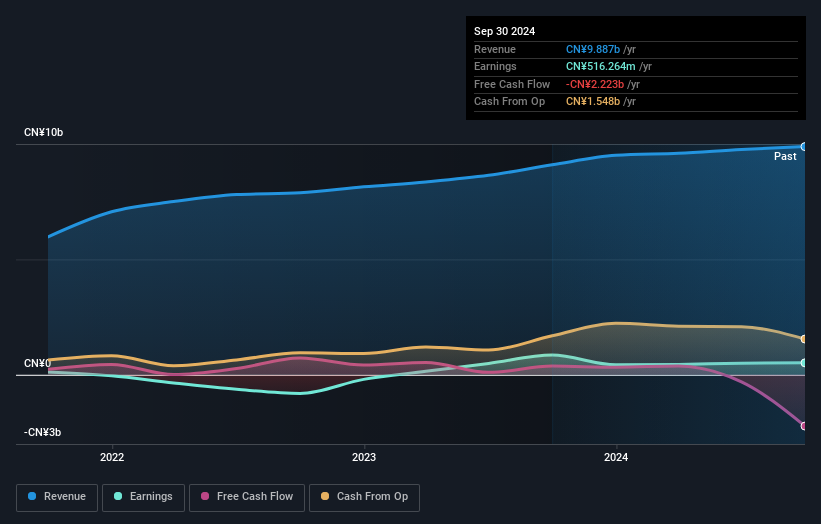Click the Free Cash Flow row label in the tooltip
This screenshot has width=821, height=524.
coord(512,84)
